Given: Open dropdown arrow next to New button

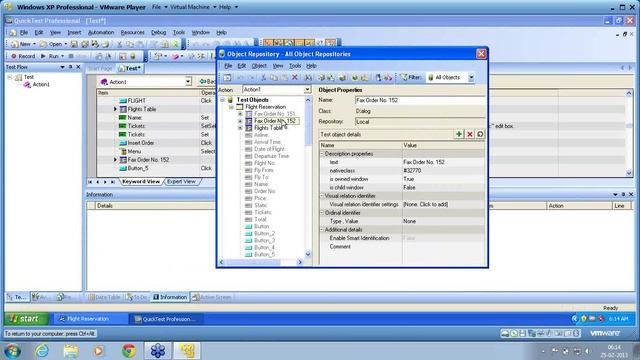Looking at the screenshot, I should tap(34, 44).
